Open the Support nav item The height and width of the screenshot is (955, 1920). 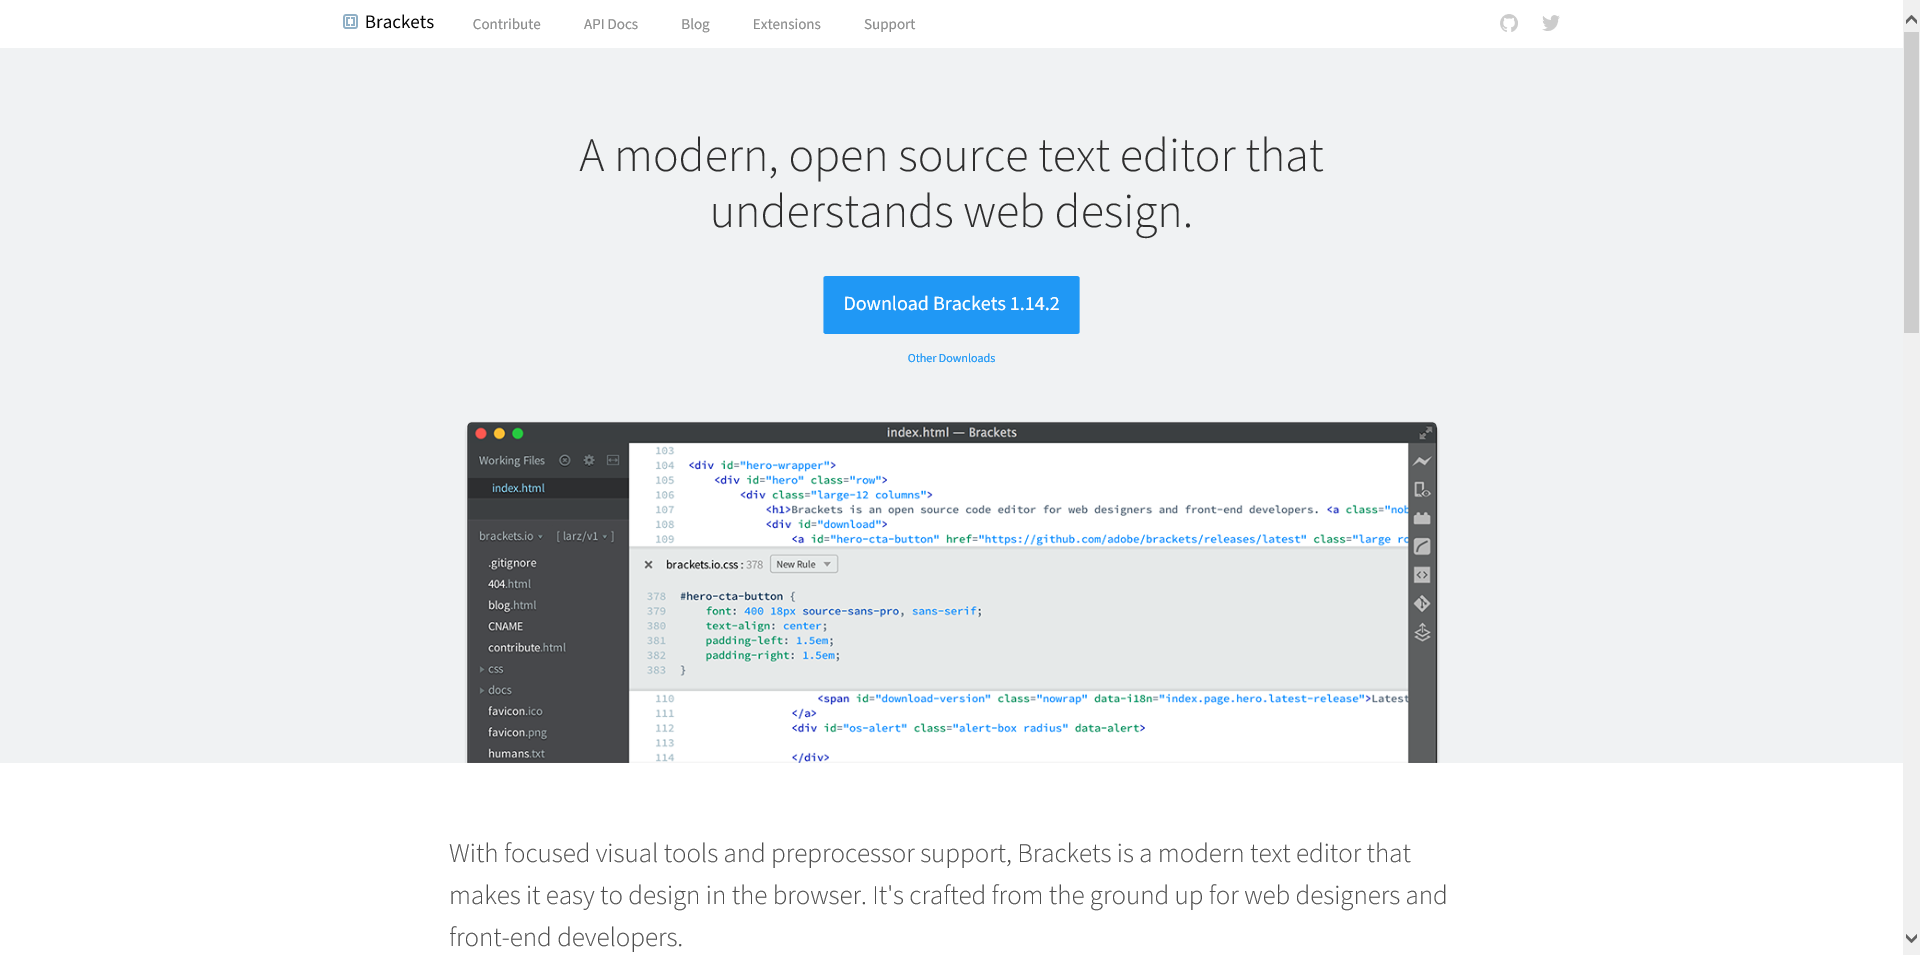[x=889, y=24]
